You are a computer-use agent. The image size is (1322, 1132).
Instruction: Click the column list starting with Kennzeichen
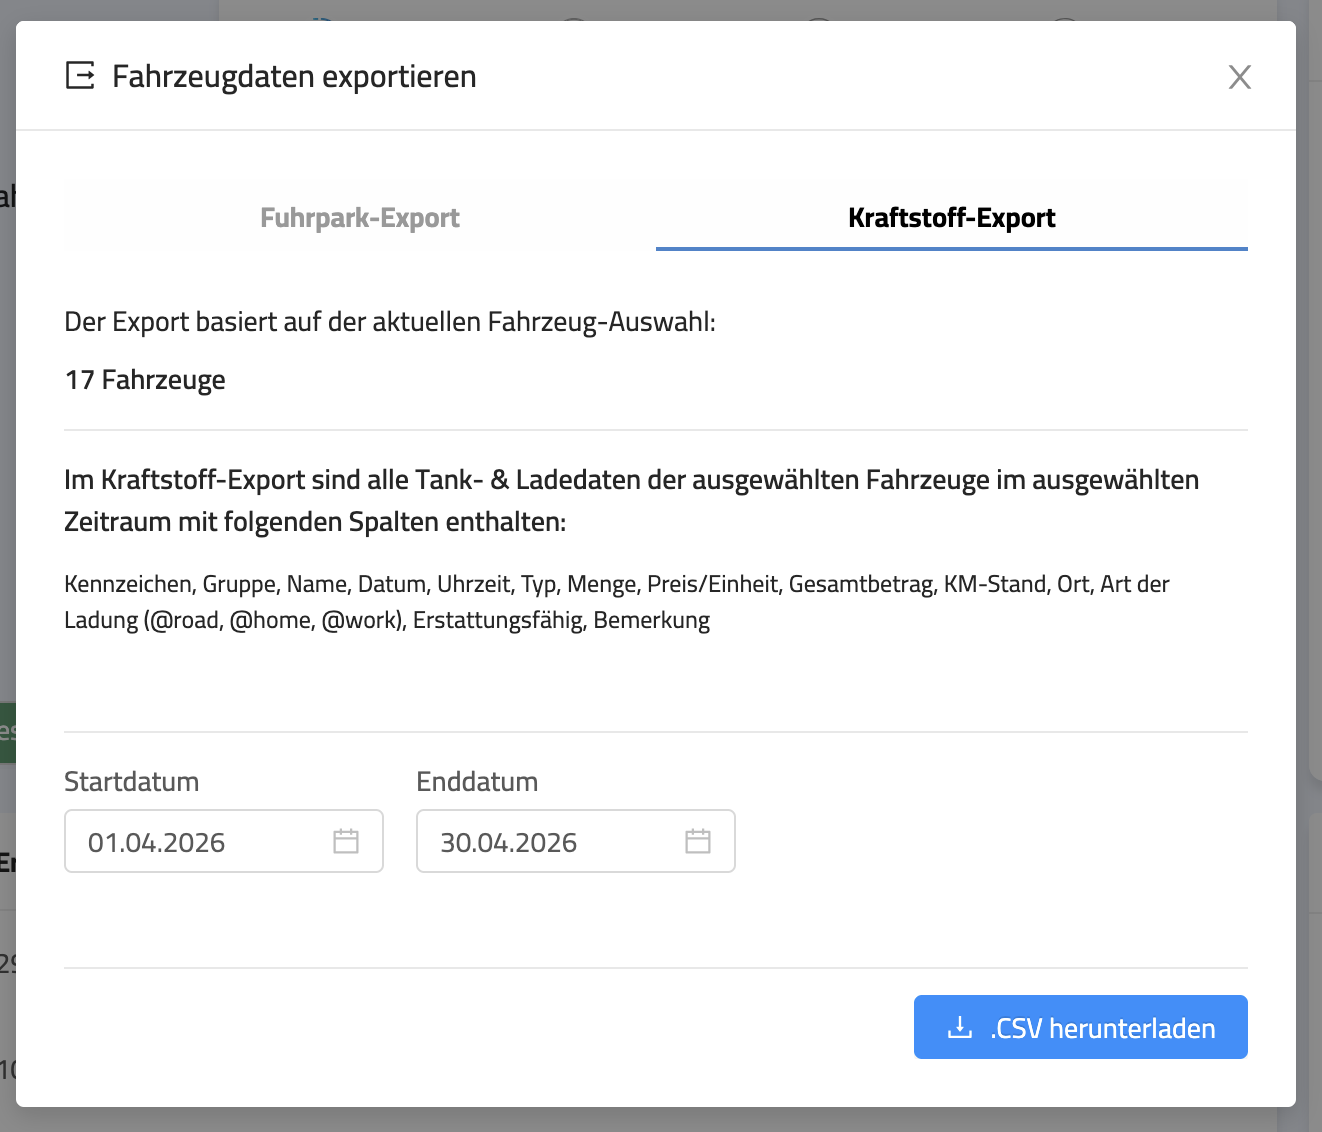(x=616, y=602)
